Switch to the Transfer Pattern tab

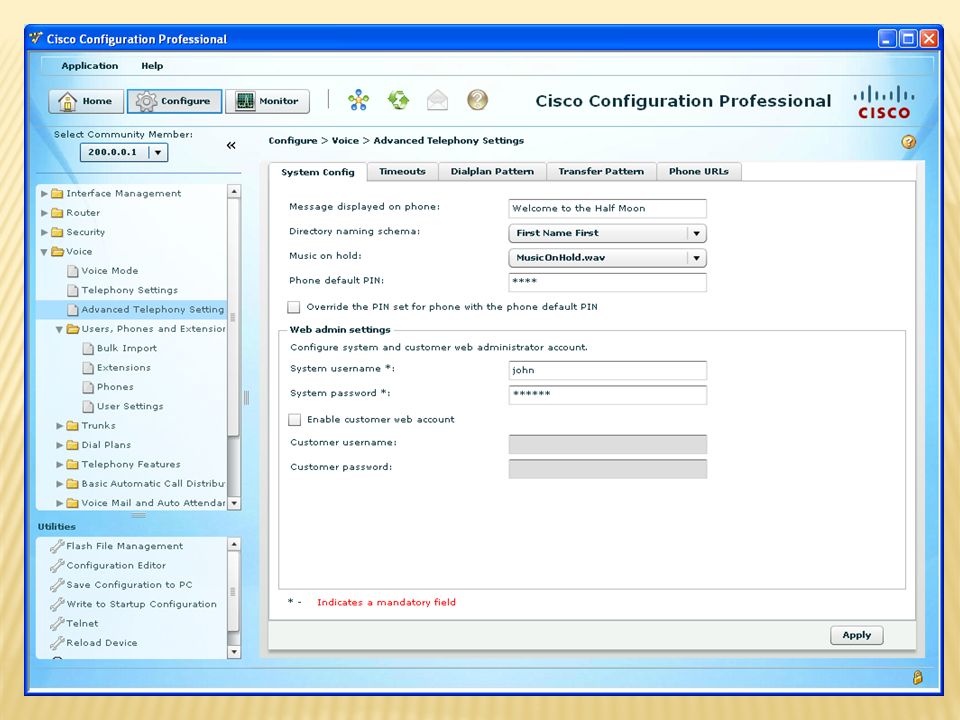coord(601,171)
